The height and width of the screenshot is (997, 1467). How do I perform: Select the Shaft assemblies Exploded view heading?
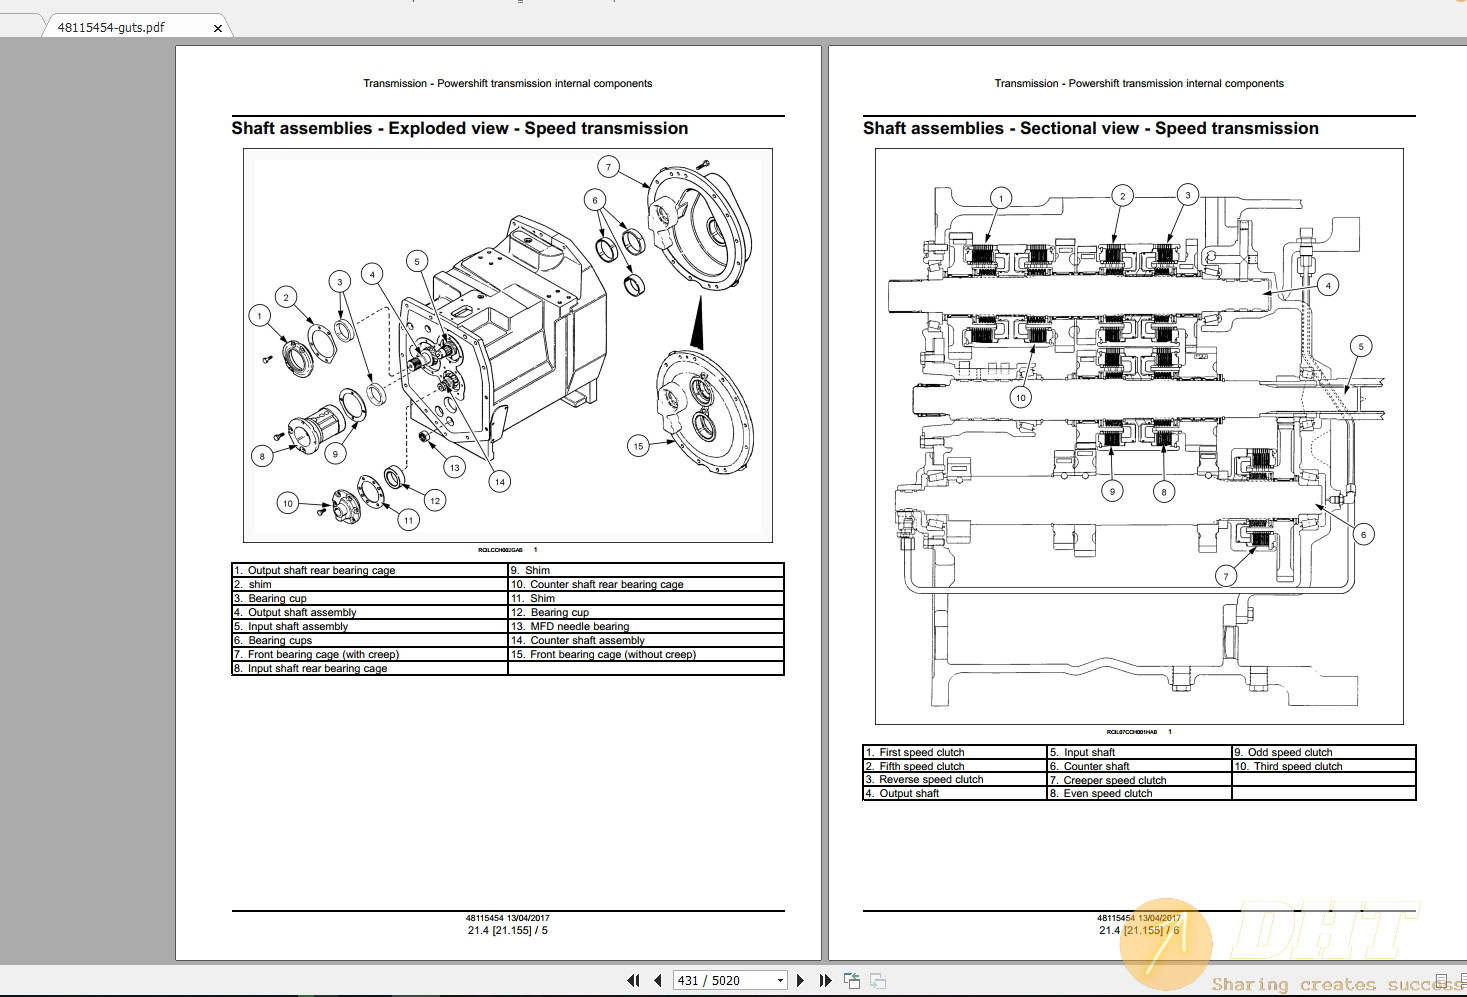pos(459,128)
